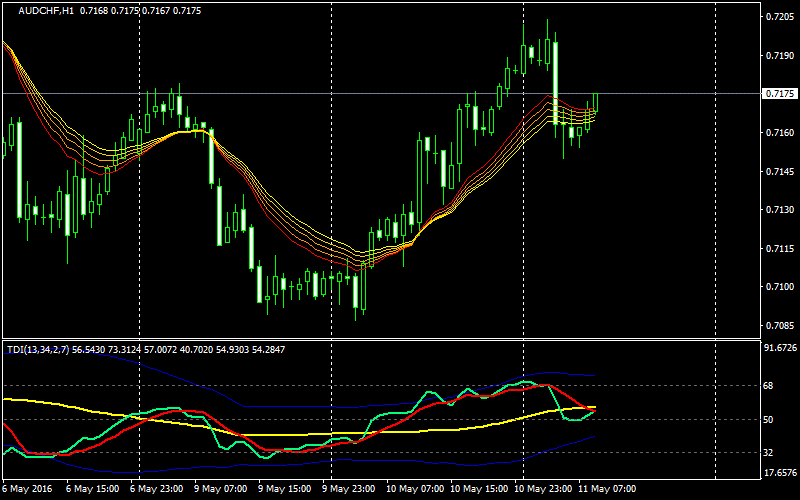The height and width of the screenshot is (500, 800).
Task: Click the 68 level label on TDI scale
Action: point(768,386)
